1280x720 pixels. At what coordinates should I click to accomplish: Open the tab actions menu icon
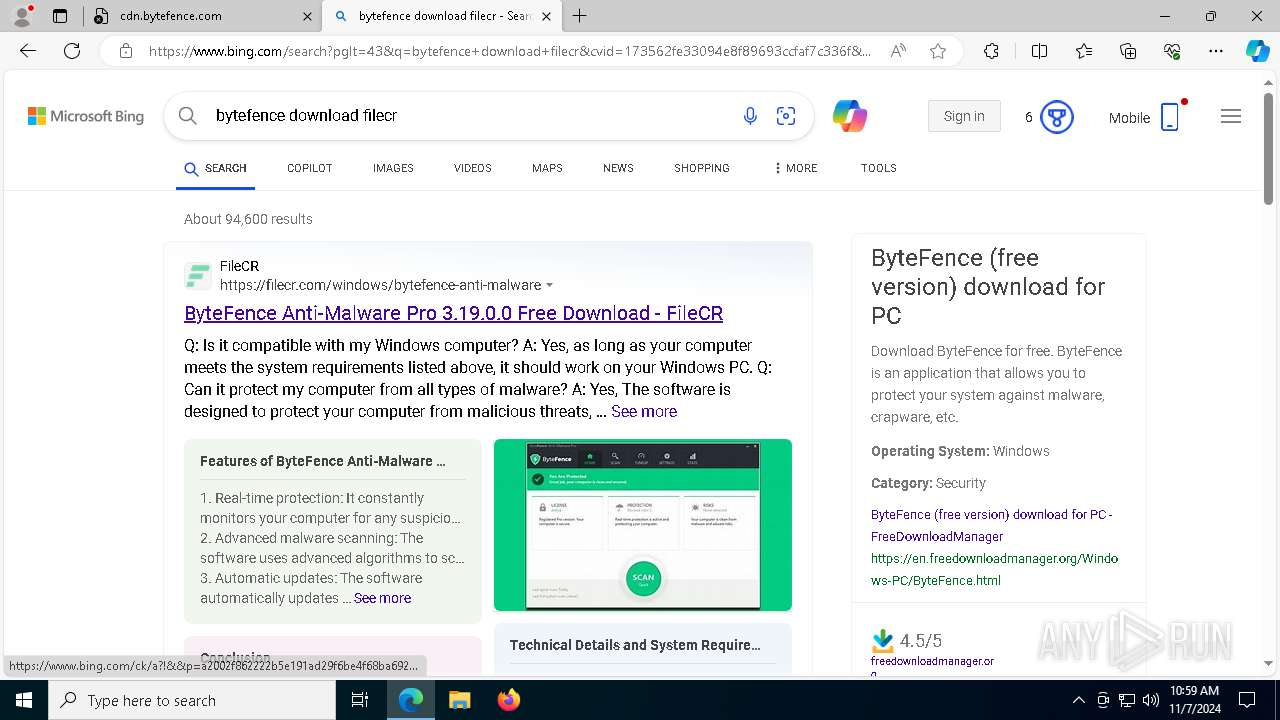(x=60, y=16)
